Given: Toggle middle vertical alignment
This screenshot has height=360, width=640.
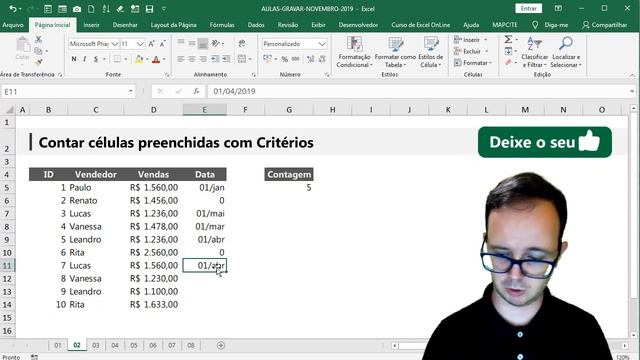Looking at the screenshot, I should [x=191, y=43].
